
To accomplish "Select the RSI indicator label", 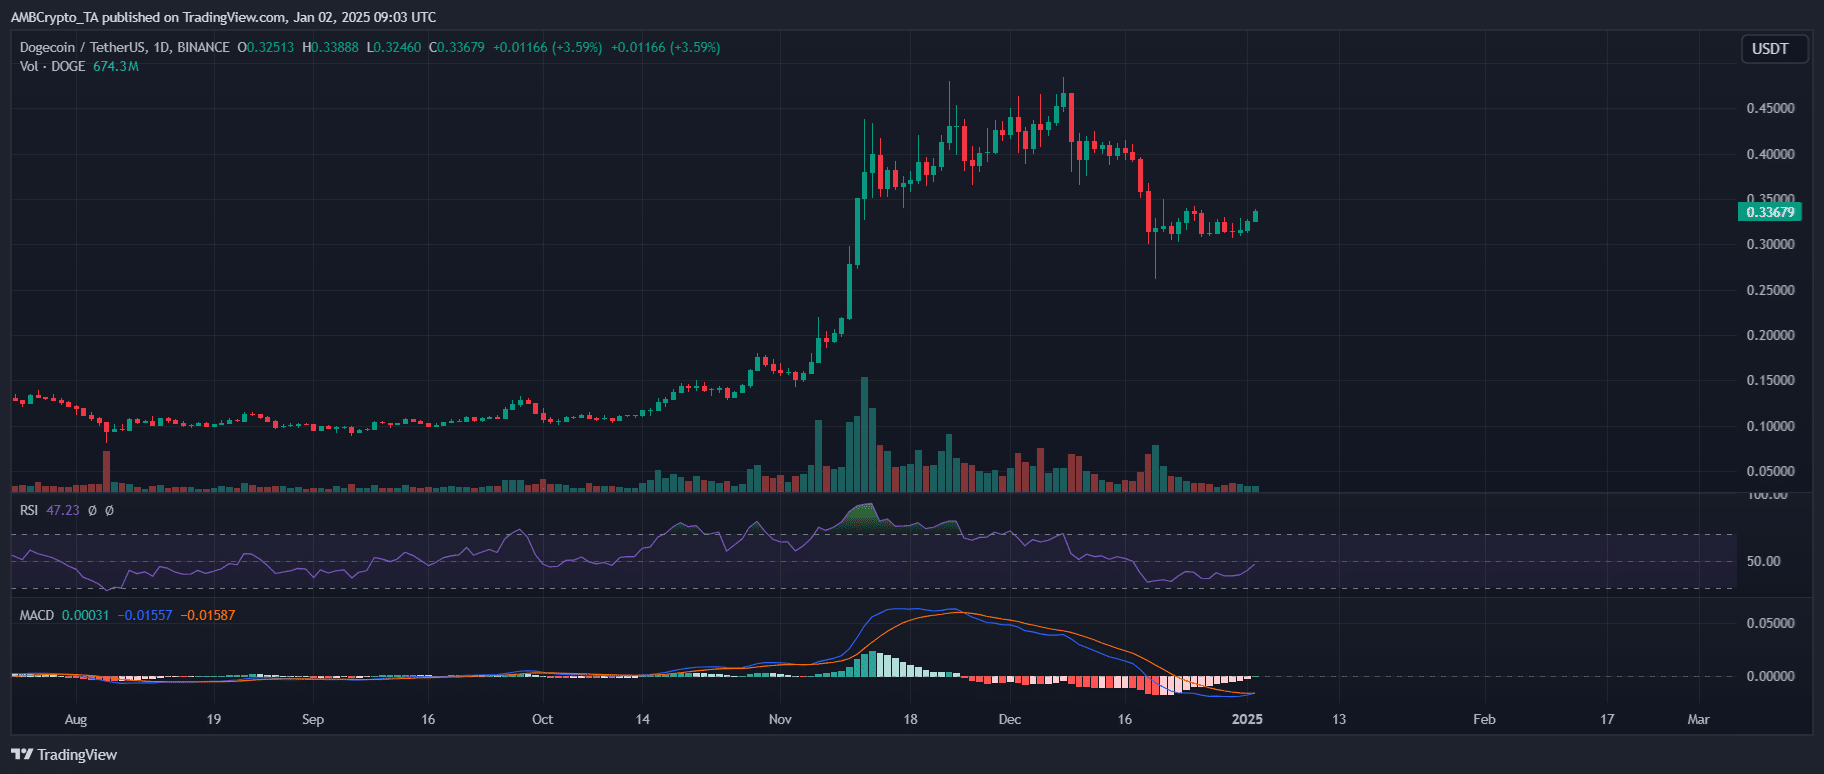I will pyautogui.click(x=29, y=510).
